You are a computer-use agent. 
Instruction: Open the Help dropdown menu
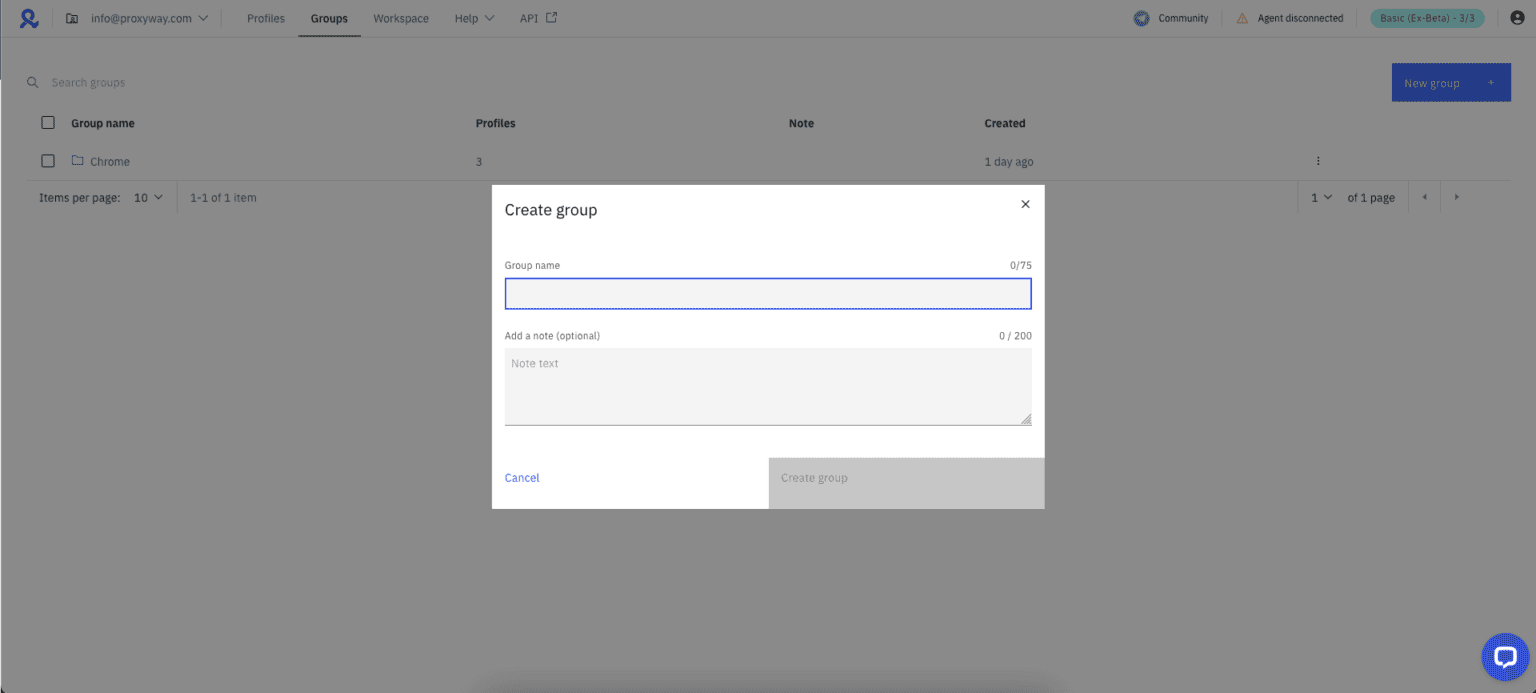click(473, 17)
